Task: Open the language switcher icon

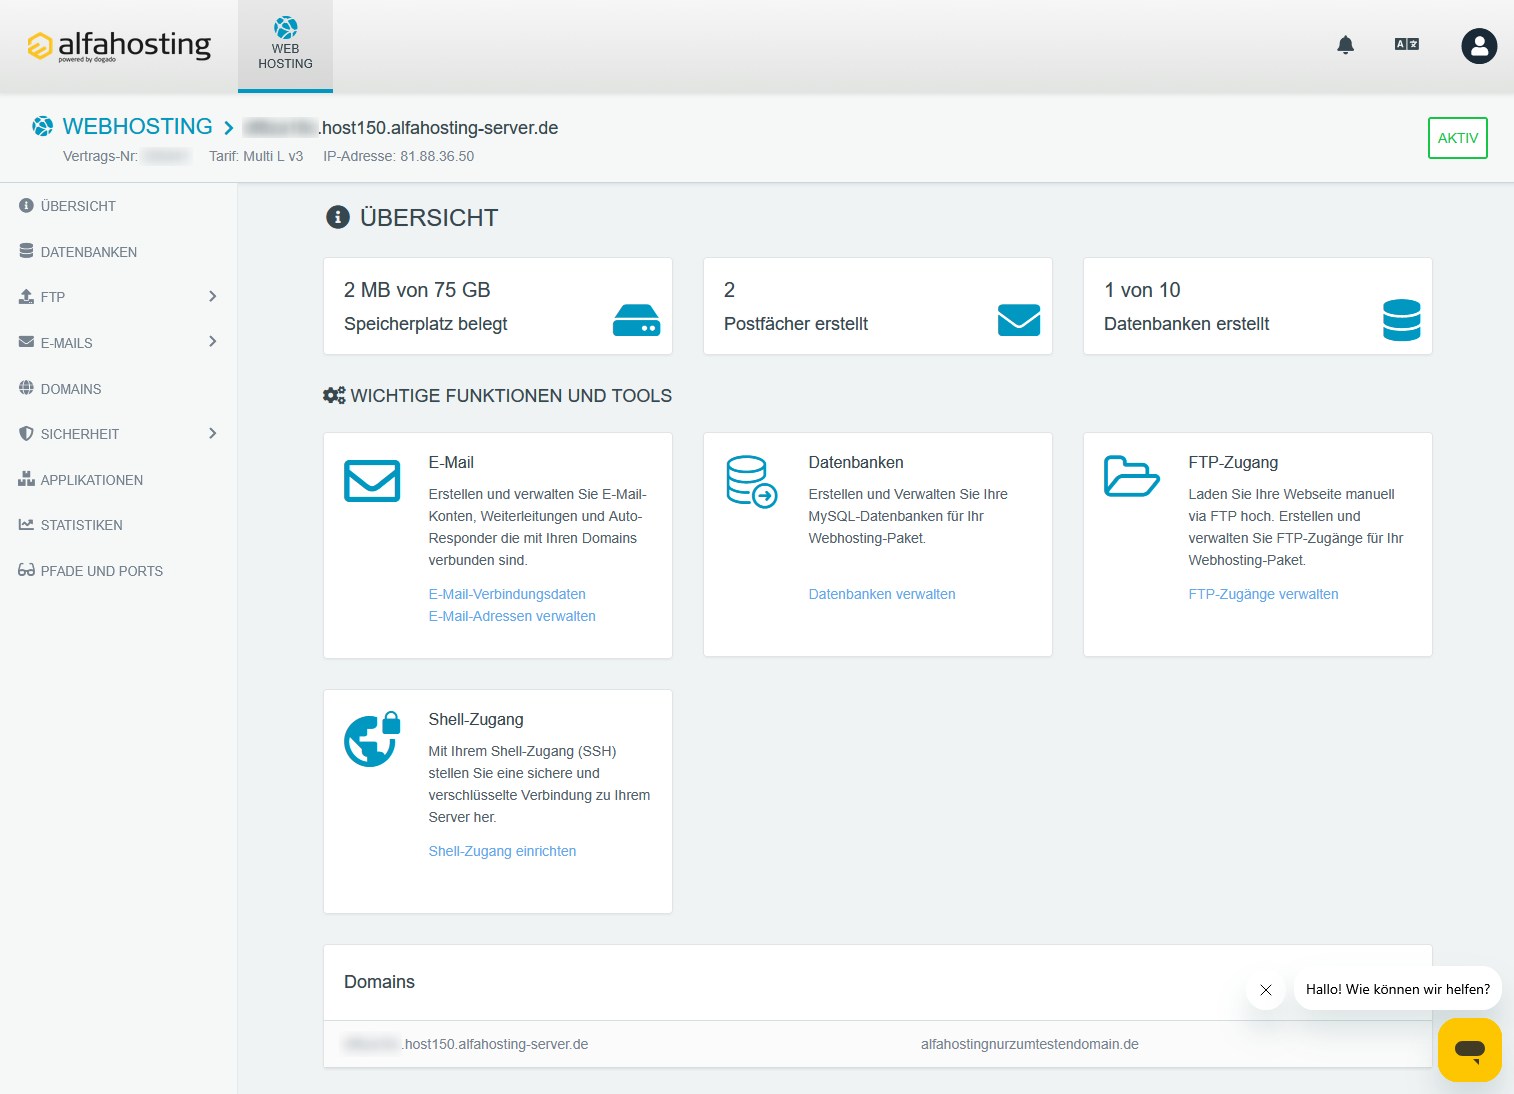Action: tap(1406, 44)
